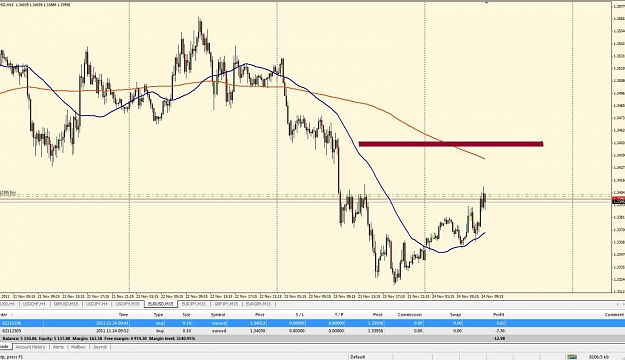Click the open price 1.34058
Viewport: 625px width, 360px height.
[257, 330]
